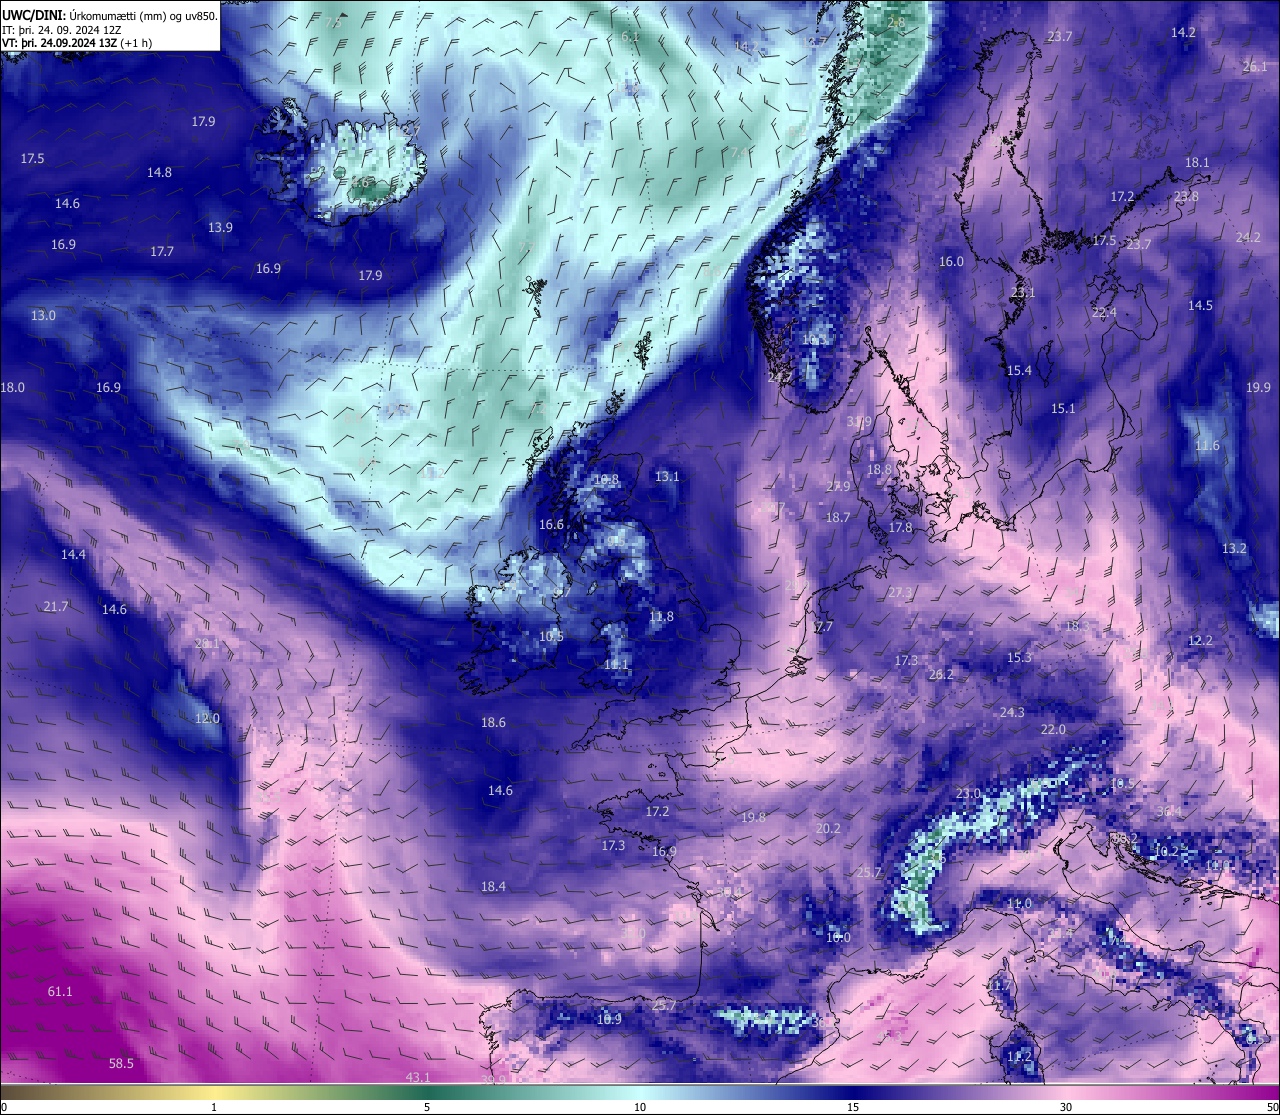Click the 27.3 value over northern Germany
The width and height of the screenshot is (1280, 1115).
pyautogui.click(x=900, y=592)
